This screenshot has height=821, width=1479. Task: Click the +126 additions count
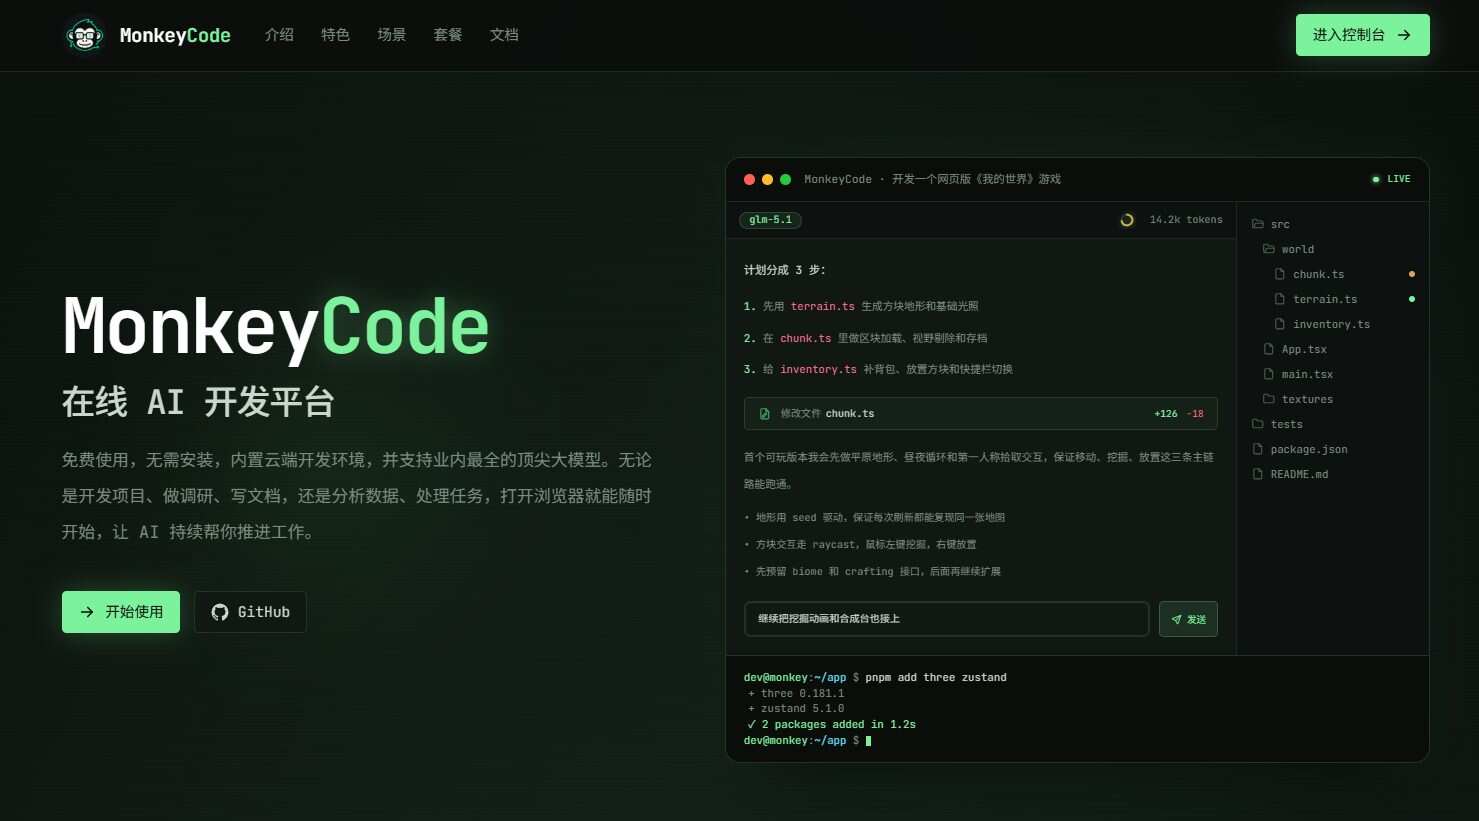tap(1165, 413)
